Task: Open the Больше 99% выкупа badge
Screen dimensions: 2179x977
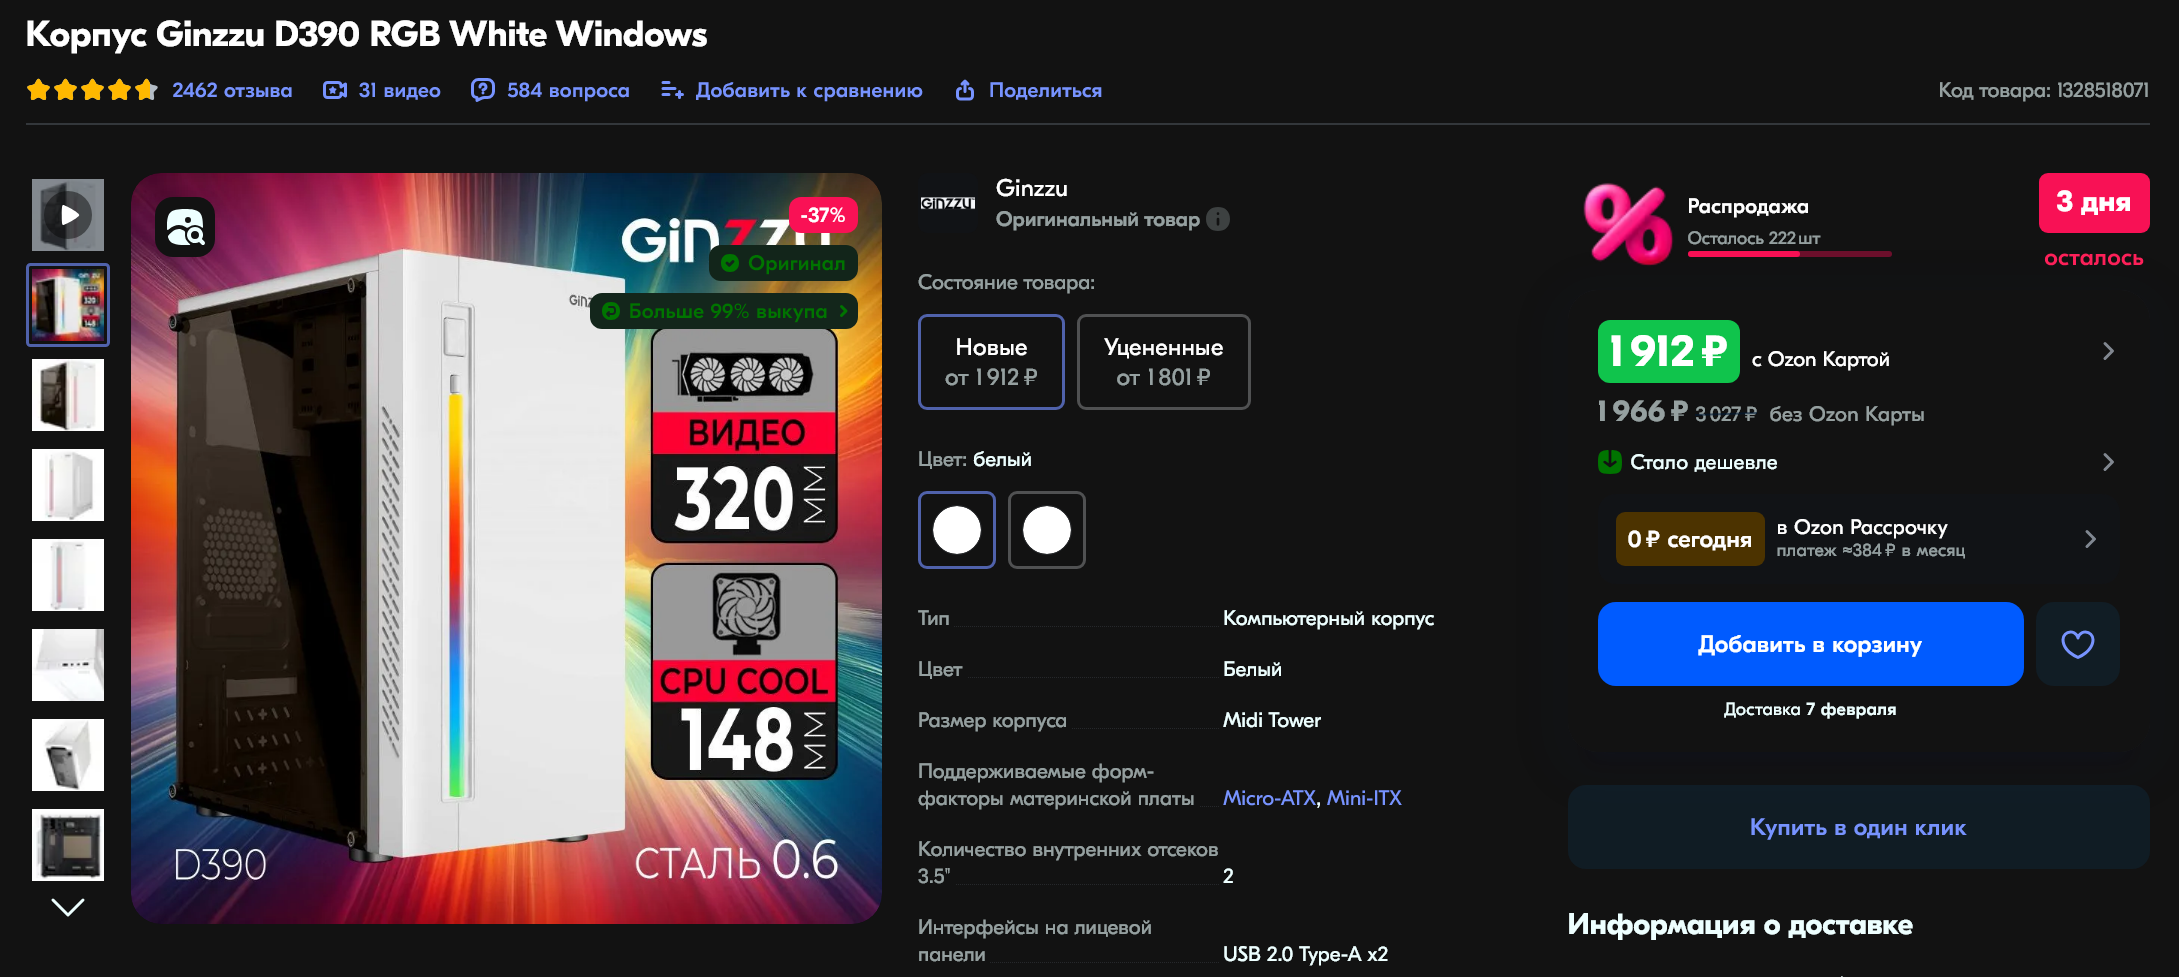Action: point(724,311)
